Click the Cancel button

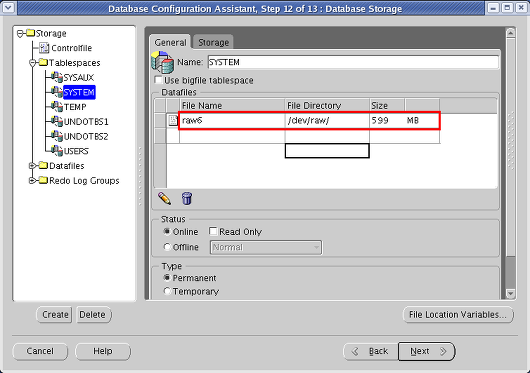tap(40, 351)
